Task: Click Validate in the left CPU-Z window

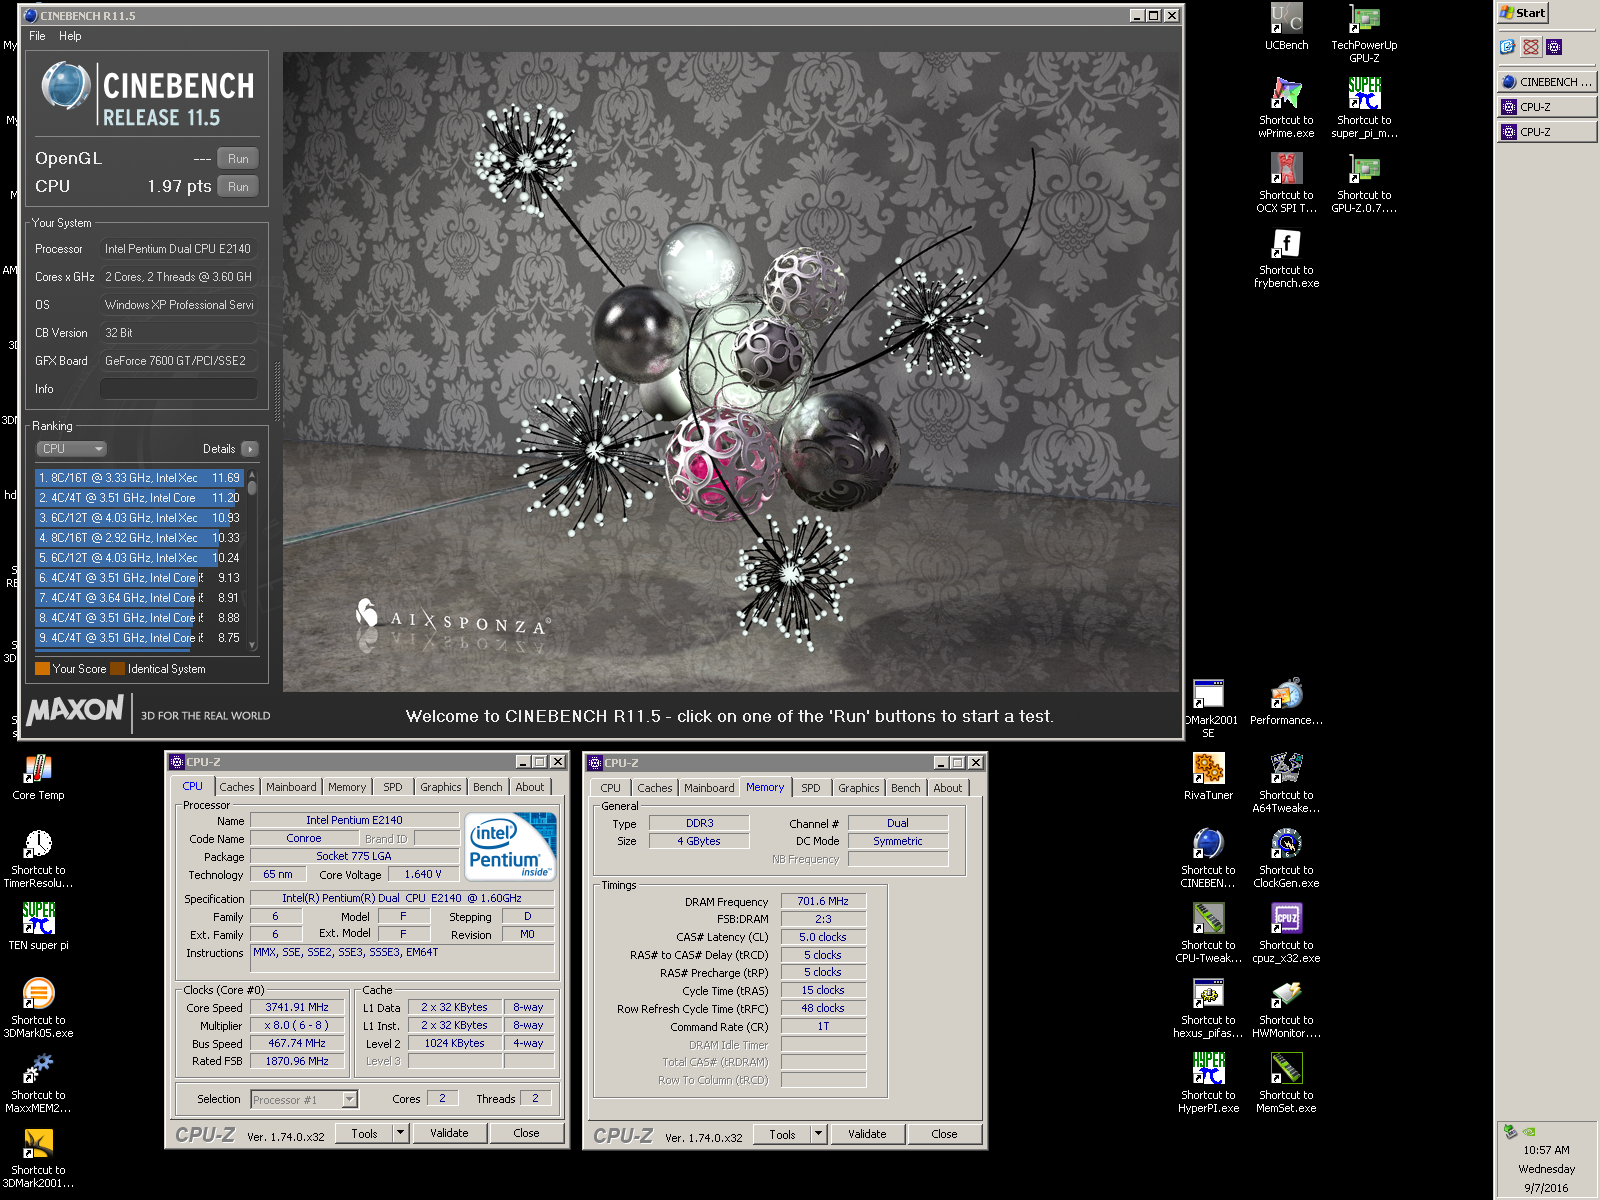Action: 449,1133
